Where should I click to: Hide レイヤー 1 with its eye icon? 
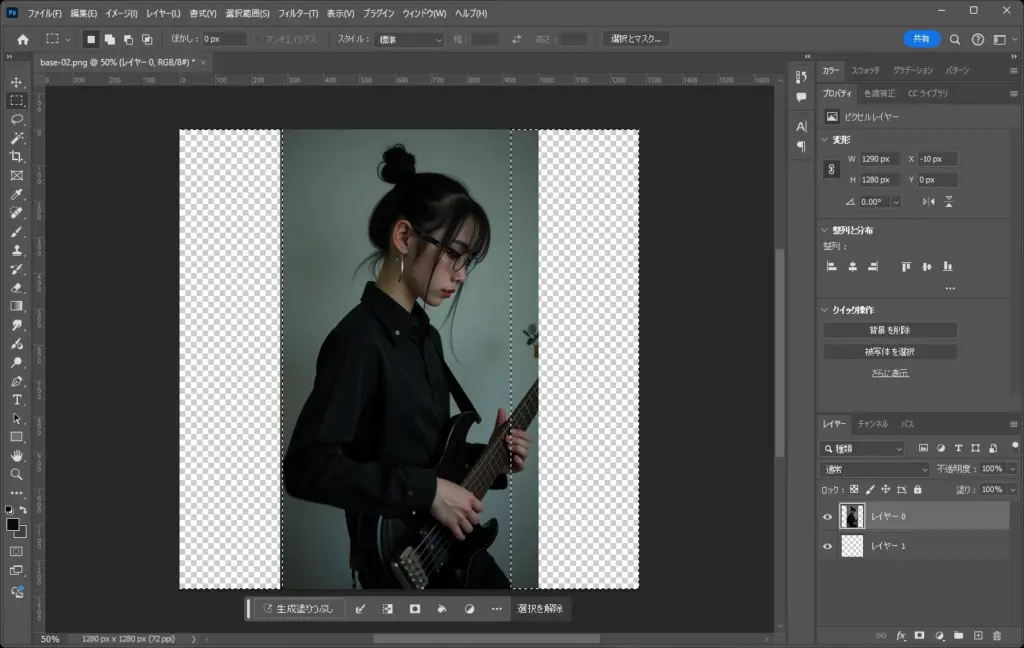point(827,546)
